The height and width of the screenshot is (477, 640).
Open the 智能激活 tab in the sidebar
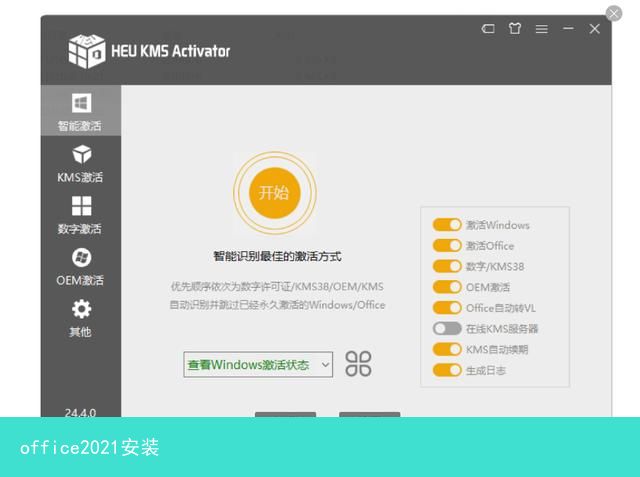pos(80,111)
